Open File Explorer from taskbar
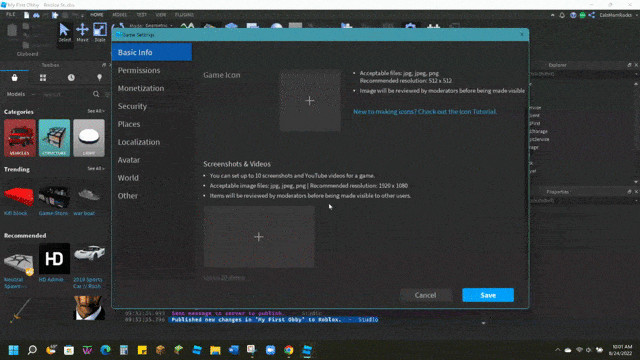 coord(215,350)
